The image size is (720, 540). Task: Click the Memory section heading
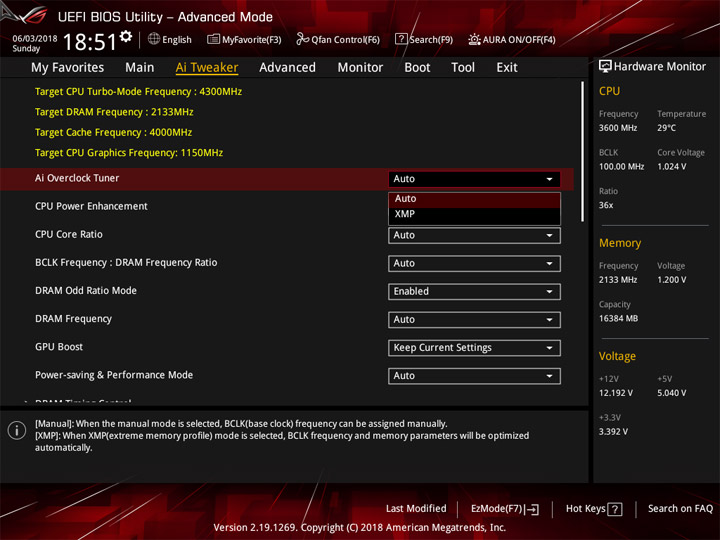click(620, 243)
